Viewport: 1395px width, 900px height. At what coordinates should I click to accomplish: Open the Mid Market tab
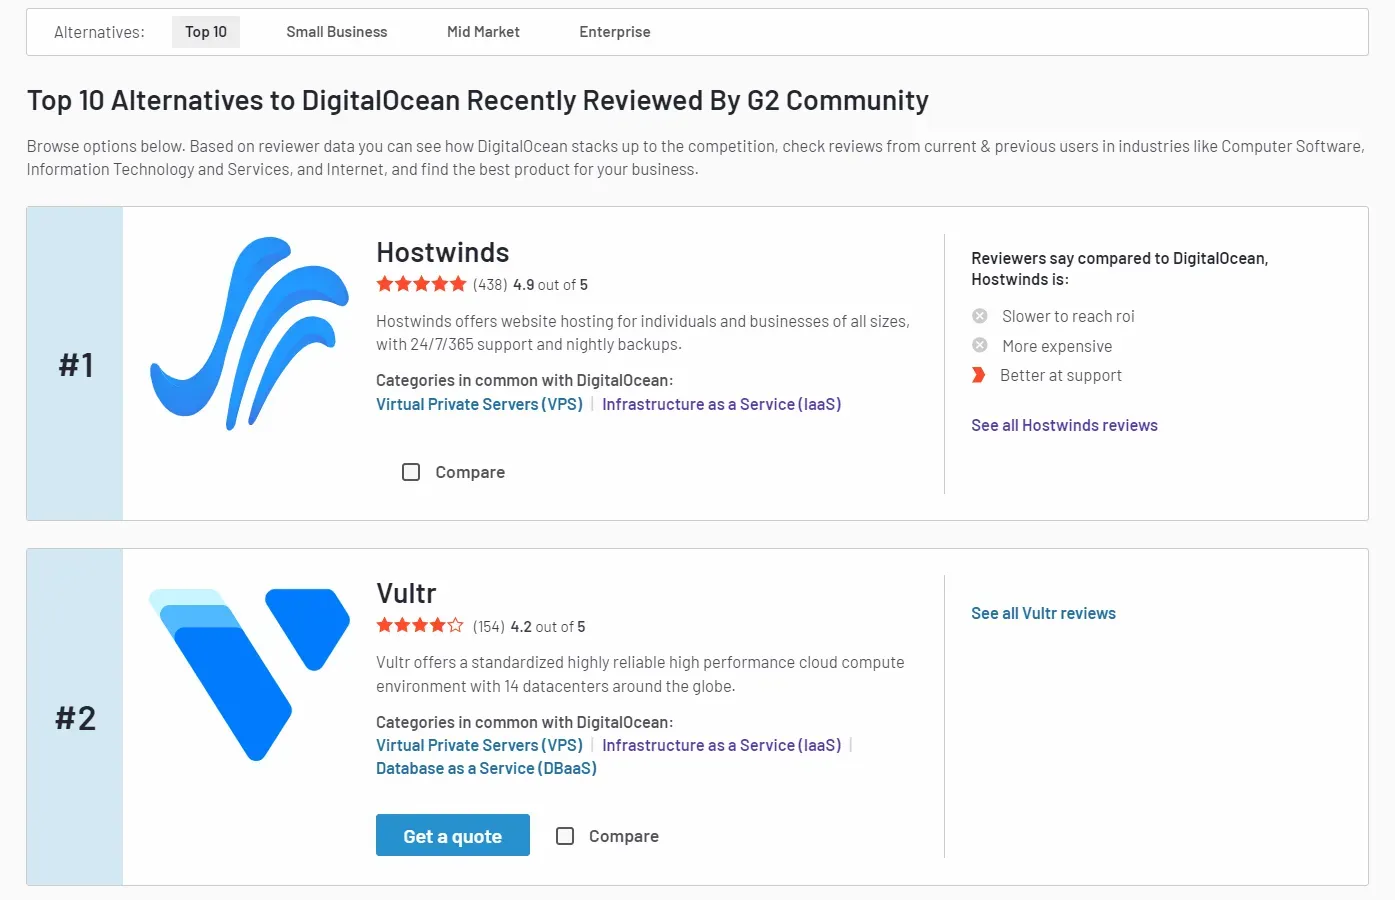point(483,32)
